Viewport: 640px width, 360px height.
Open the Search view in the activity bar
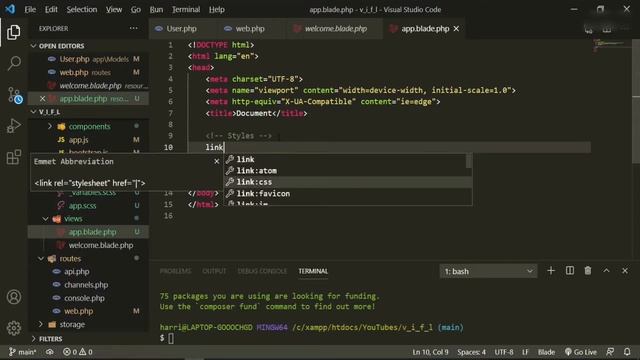point(13,63)
